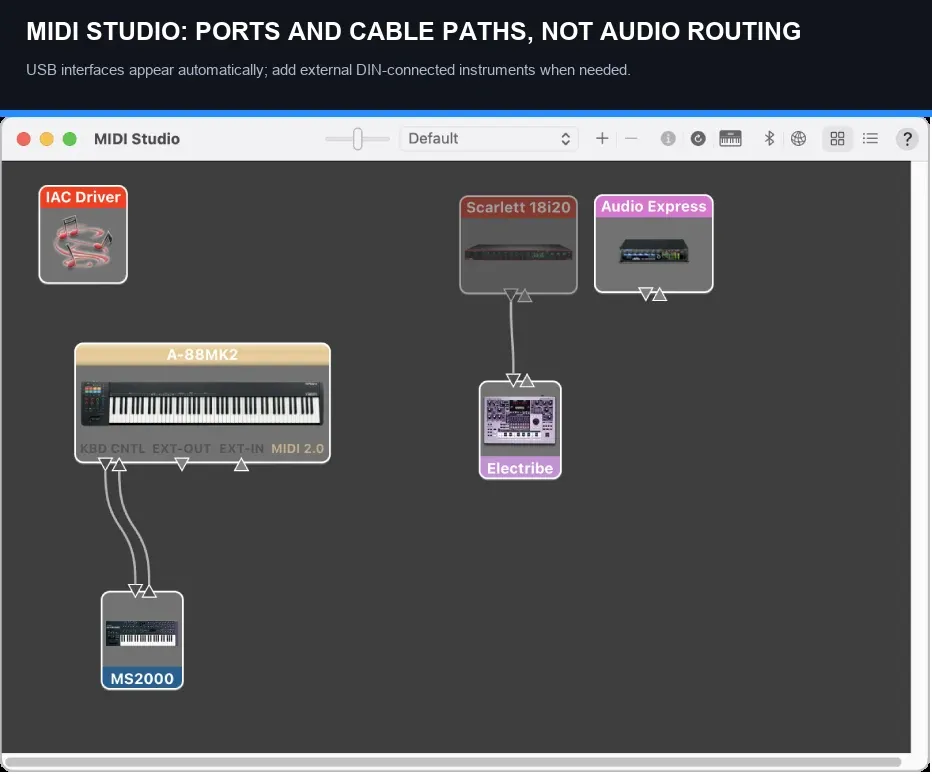The height and width of the screenshot is (774, 932).
Task: Click the Test Setup keyboard icon
Action: [x=731, y=139]
